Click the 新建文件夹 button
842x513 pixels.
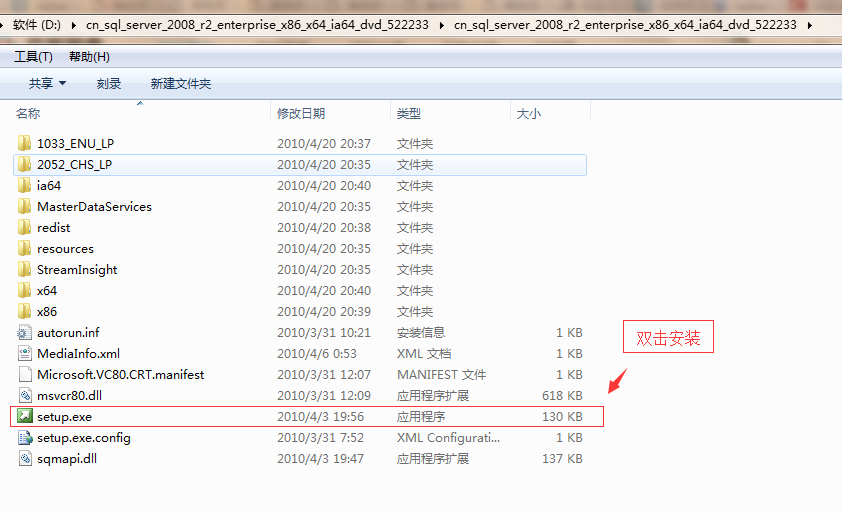point(180,83)
